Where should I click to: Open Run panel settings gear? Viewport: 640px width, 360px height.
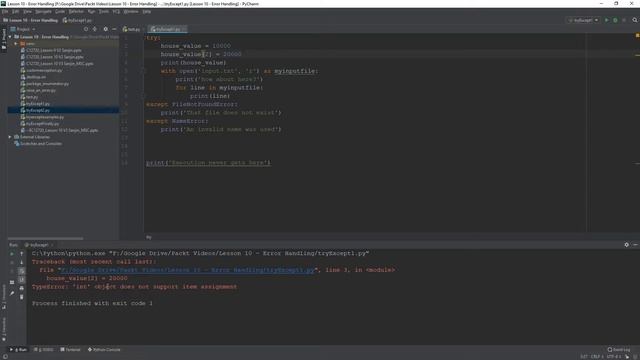627,244
